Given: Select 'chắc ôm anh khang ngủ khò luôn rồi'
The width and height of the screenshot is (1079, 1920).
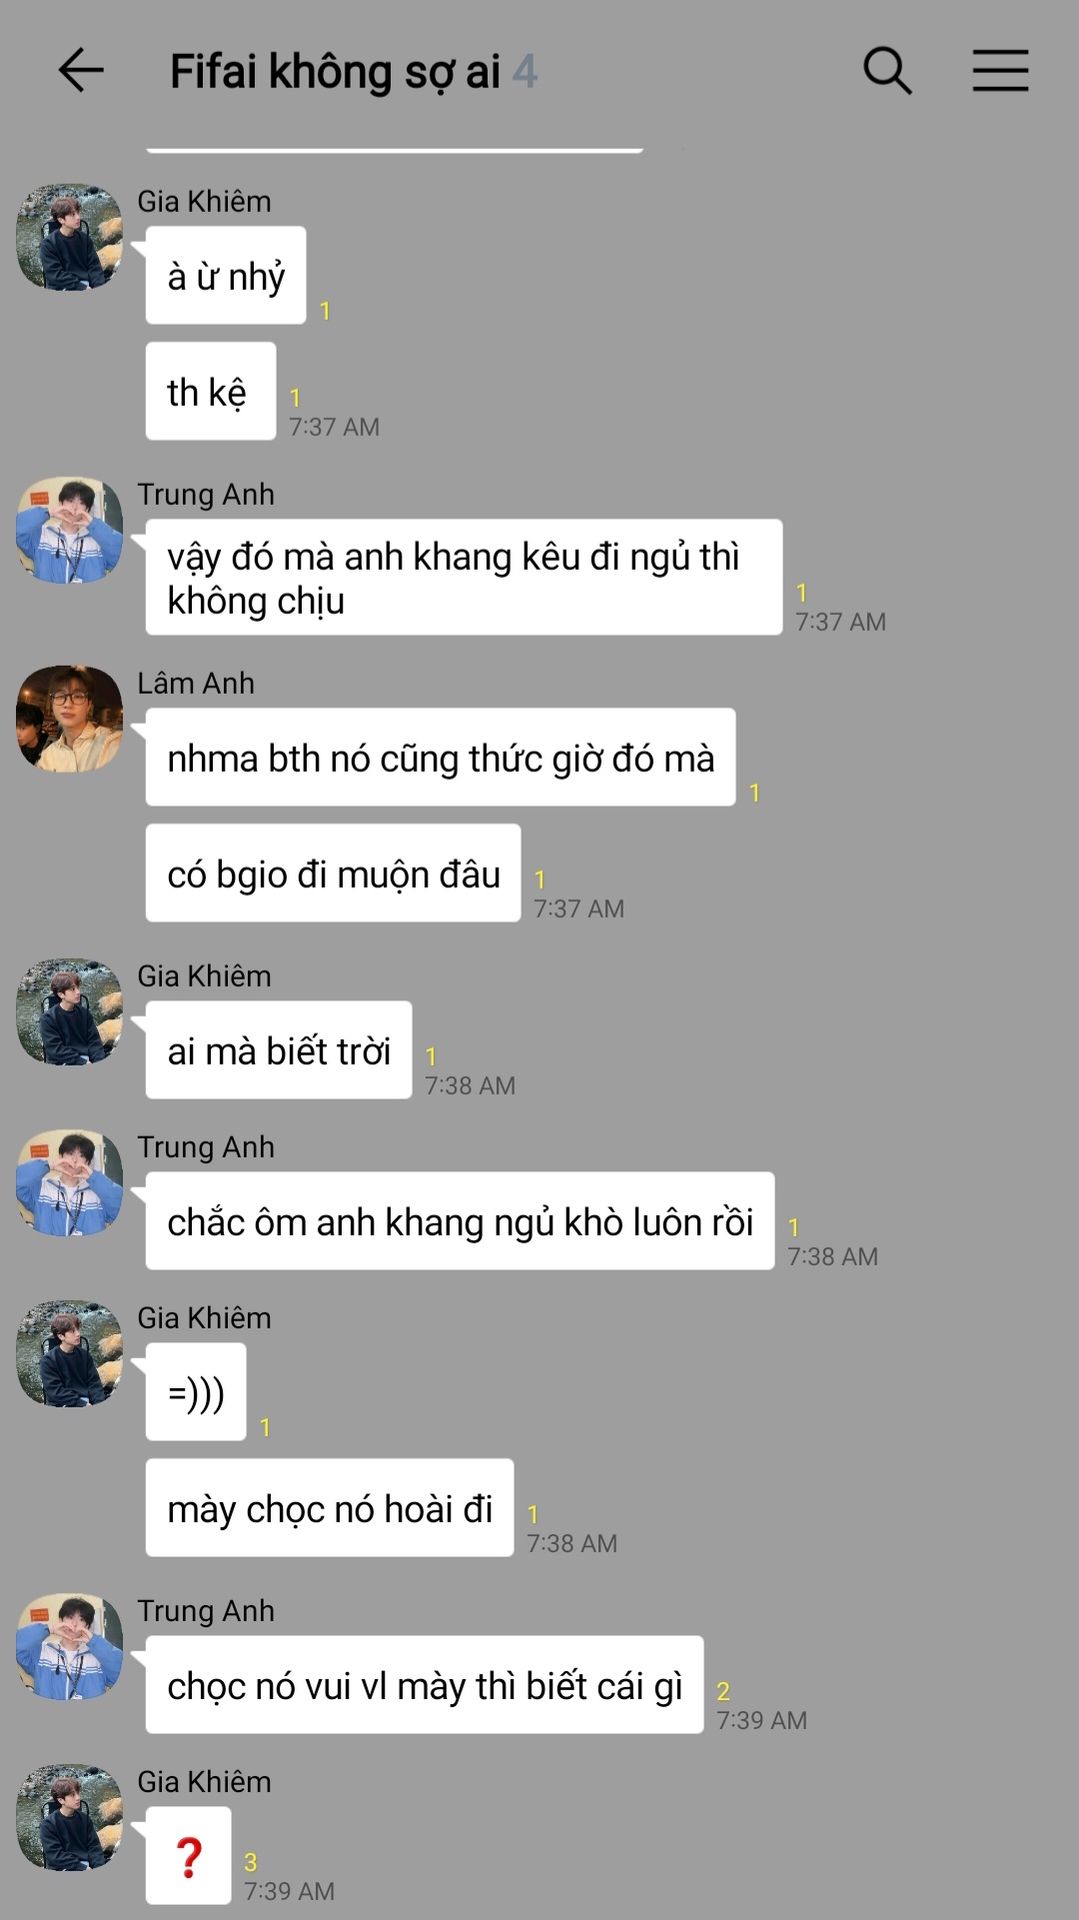Looking at the screenshot, I should click(x=460, y=1221).
